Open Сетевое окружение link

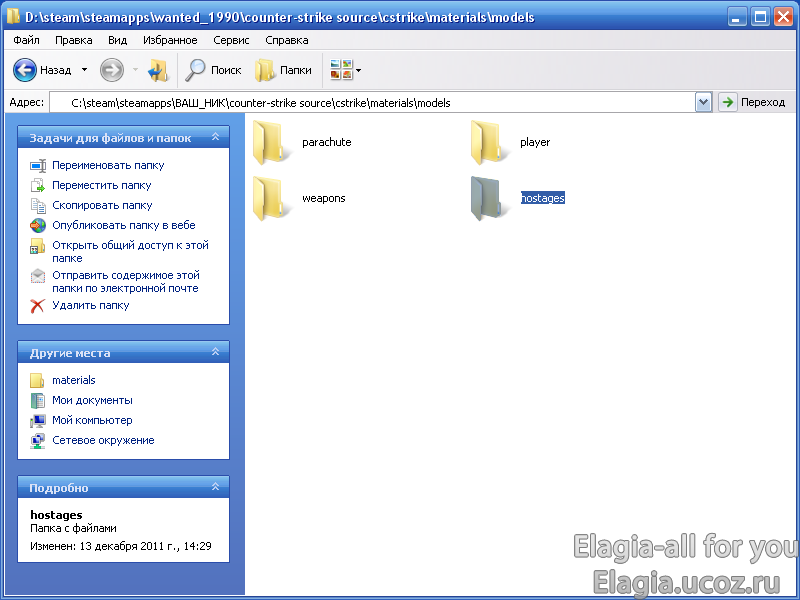click(103, 440)
